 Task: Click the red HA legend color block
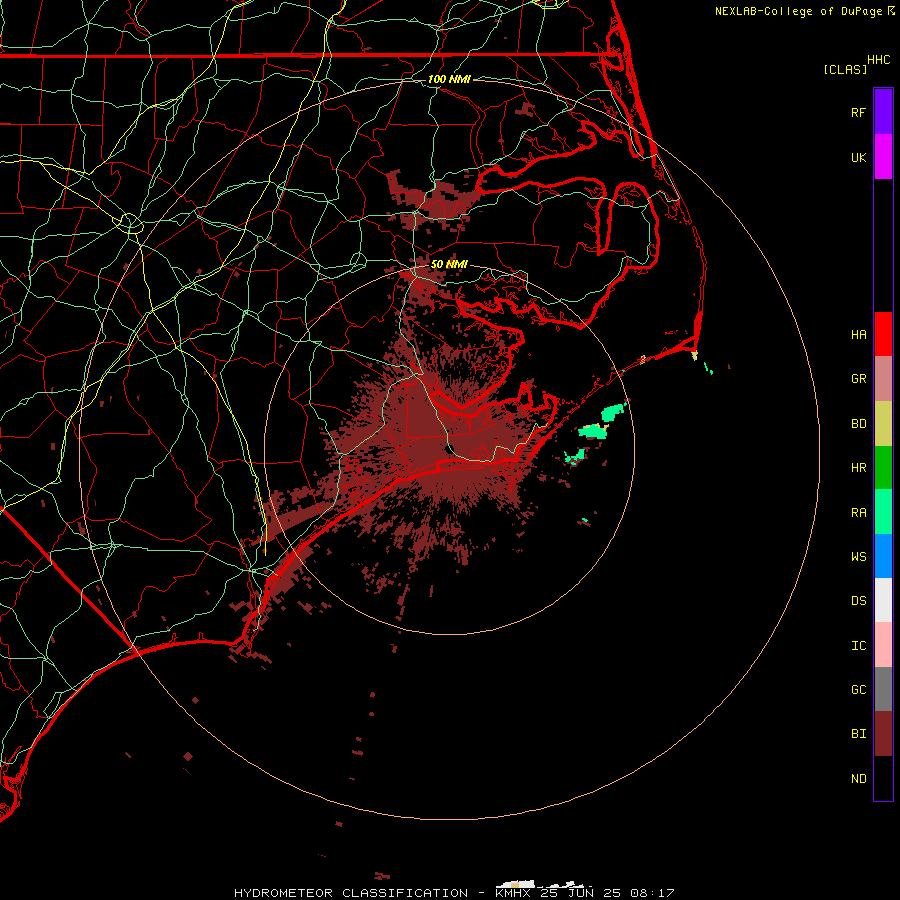coord(883,334)
